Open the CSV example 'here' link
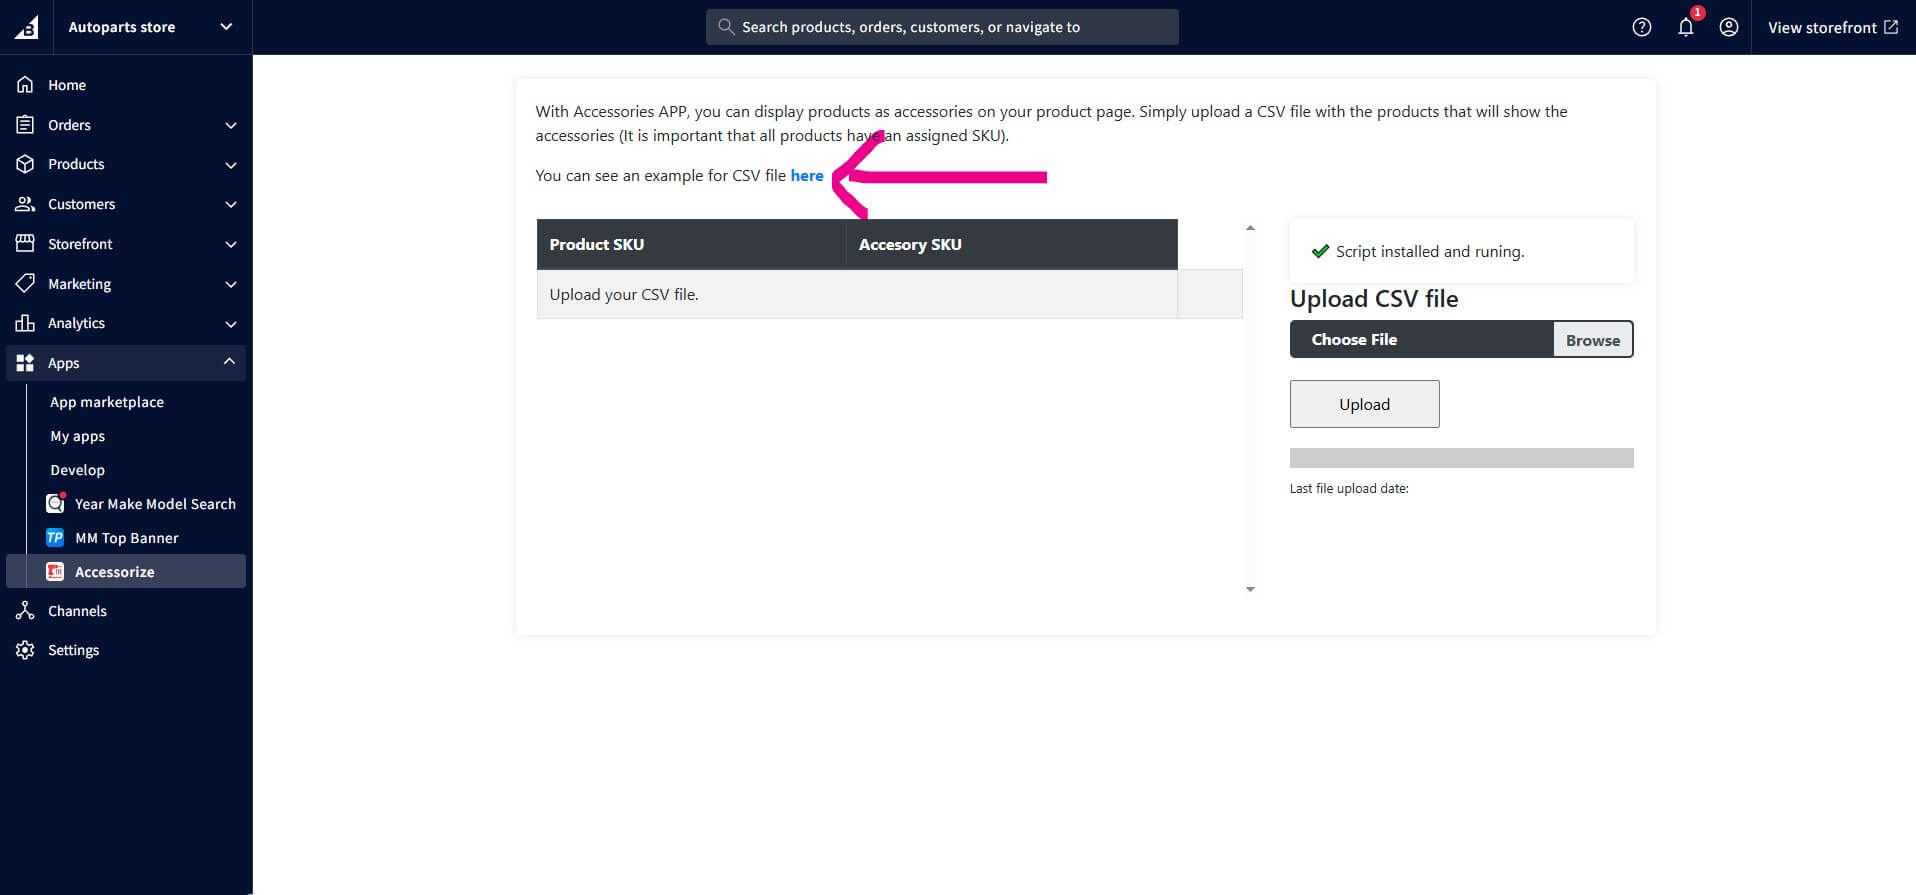 (806, 176)
